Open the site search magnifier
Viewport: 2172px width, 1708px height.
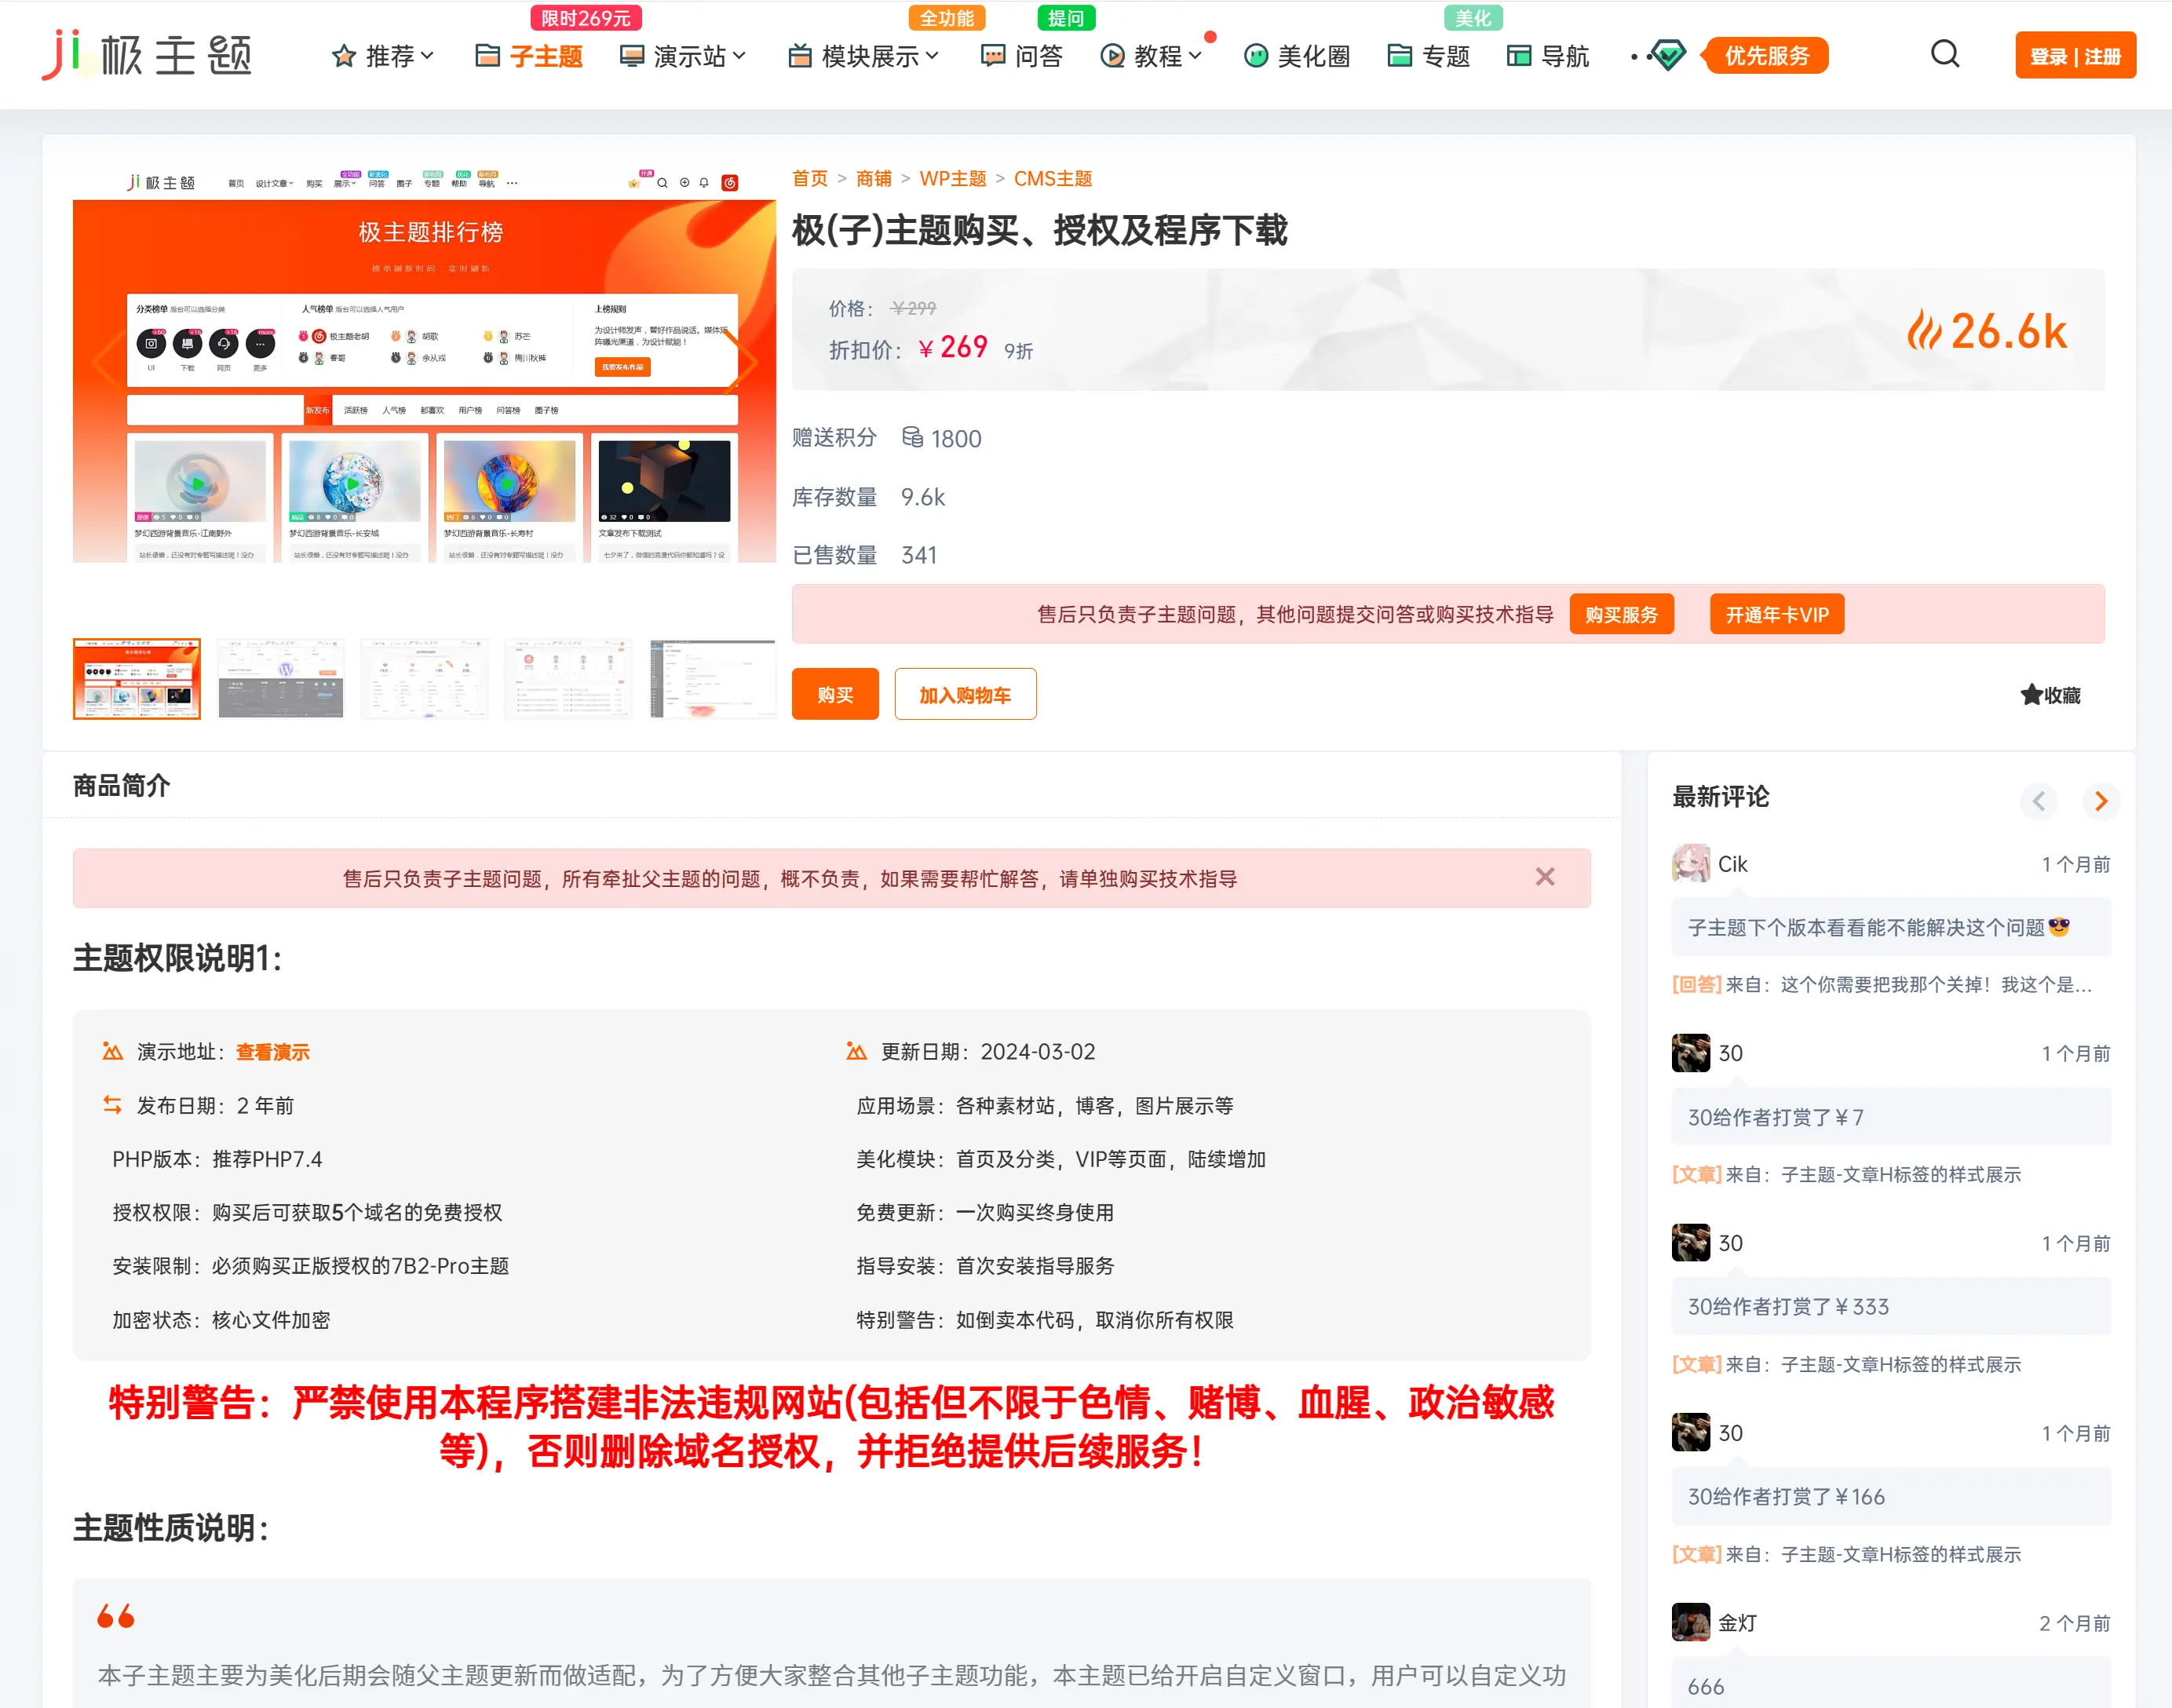click(x=1944, y=55)
